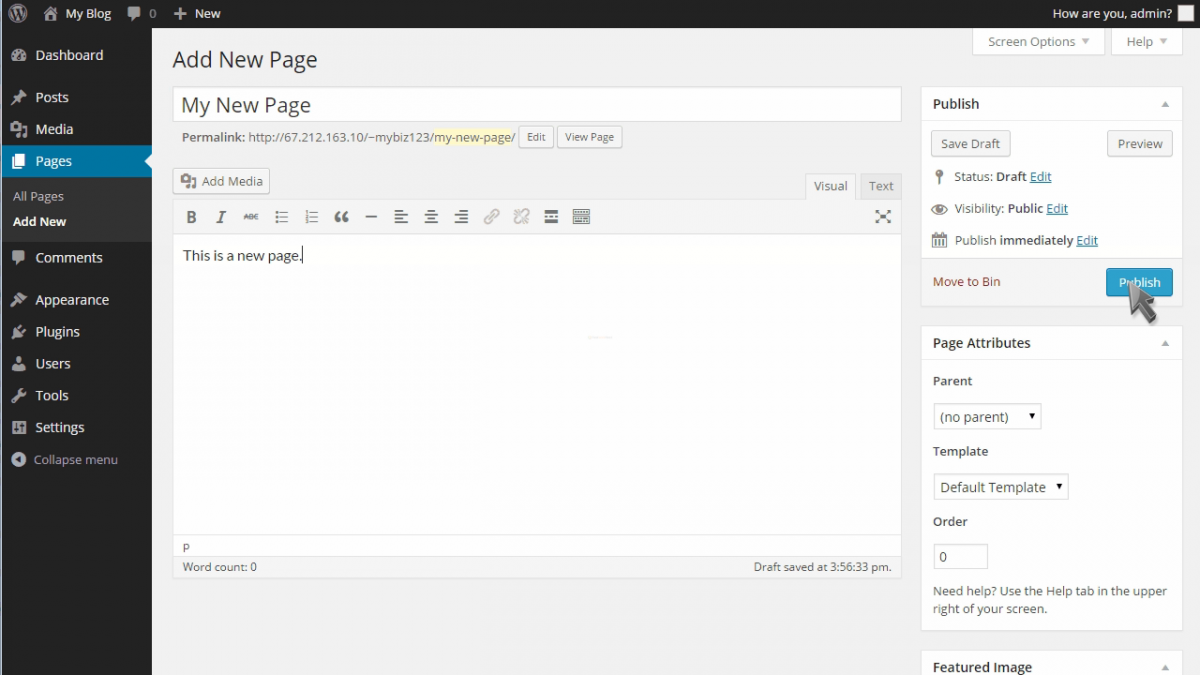Collapse the Publish panel

point(1163,103)
